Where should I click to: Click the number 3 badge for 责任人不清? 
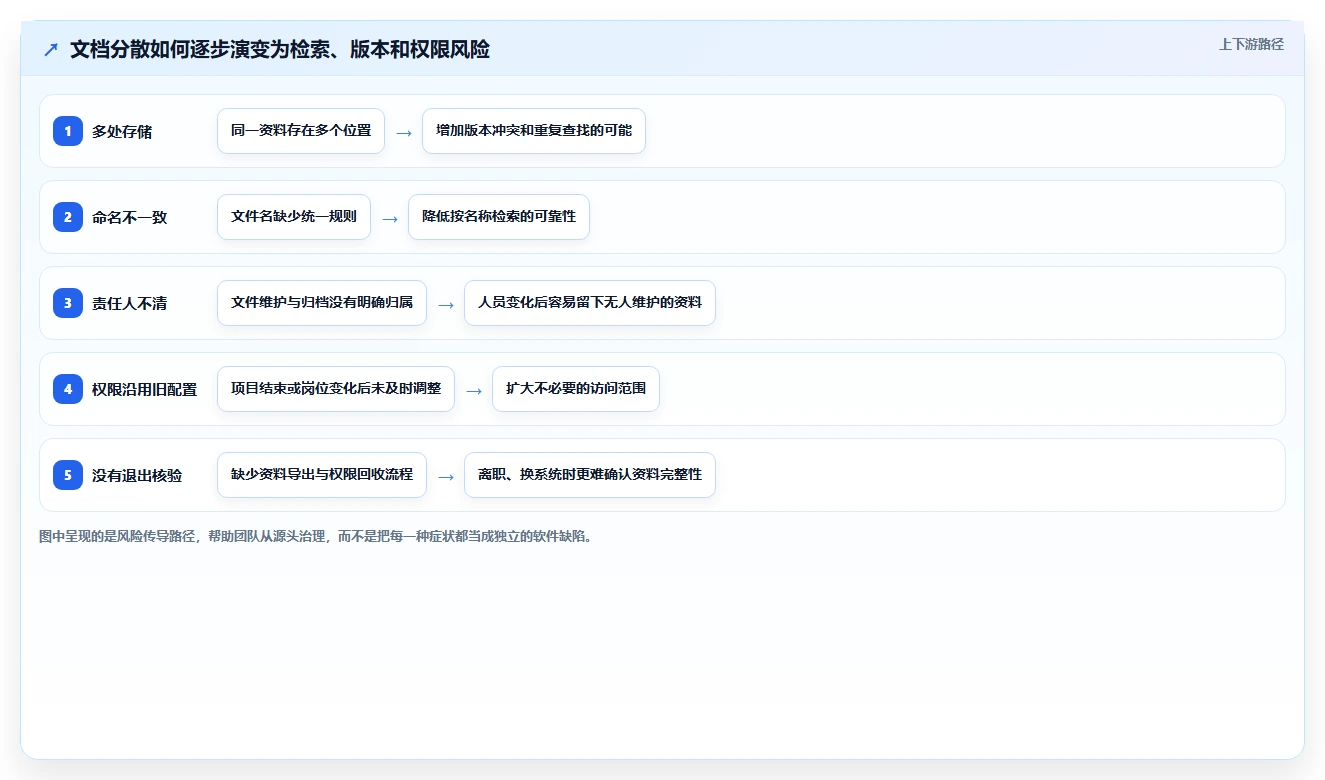(x=68, y=303)
